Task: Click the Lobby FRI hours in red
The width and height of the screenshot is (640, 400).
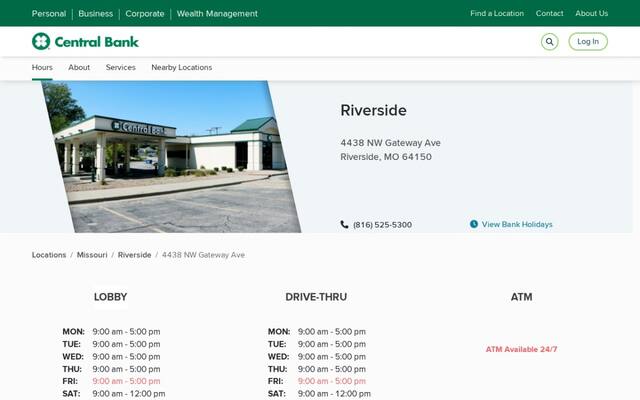Action: (126, 381)
